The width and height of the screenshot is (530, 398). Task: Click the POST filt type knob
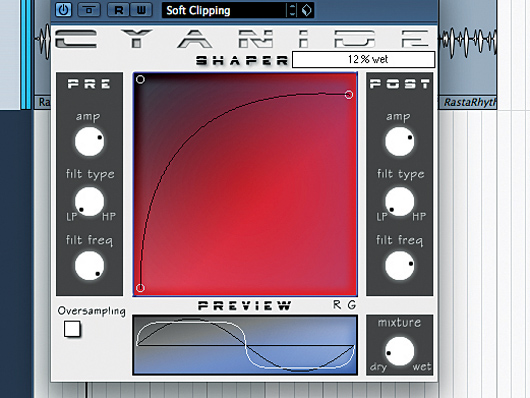400,202
